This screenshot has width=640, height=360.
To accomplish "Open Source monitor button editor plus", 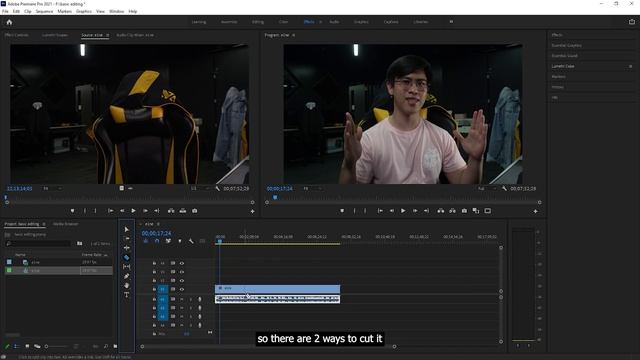I will click(252, 211).
